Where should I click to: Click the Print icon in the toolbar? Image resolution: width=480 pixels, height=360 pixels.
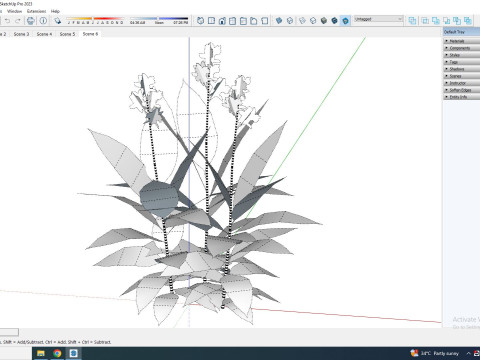[x=30, y=21]
